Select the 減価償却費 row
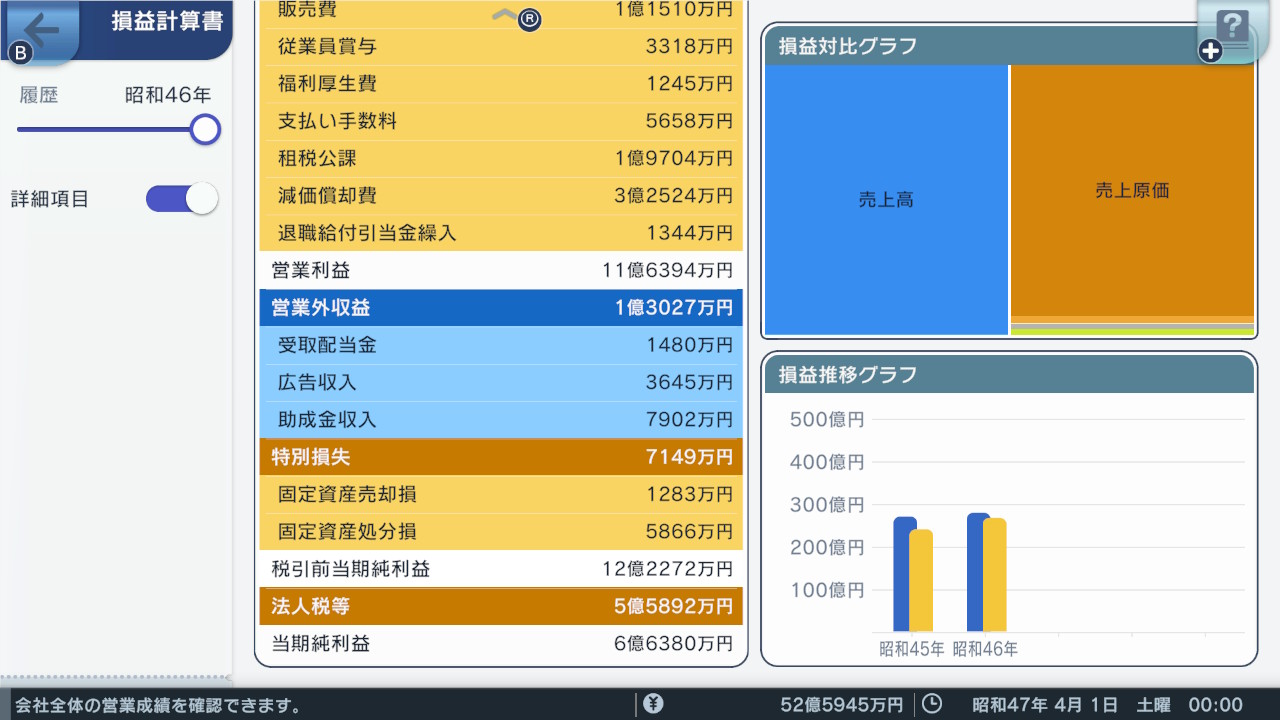This screenshot has width=1280, height=720. click(x=501, y=195)
